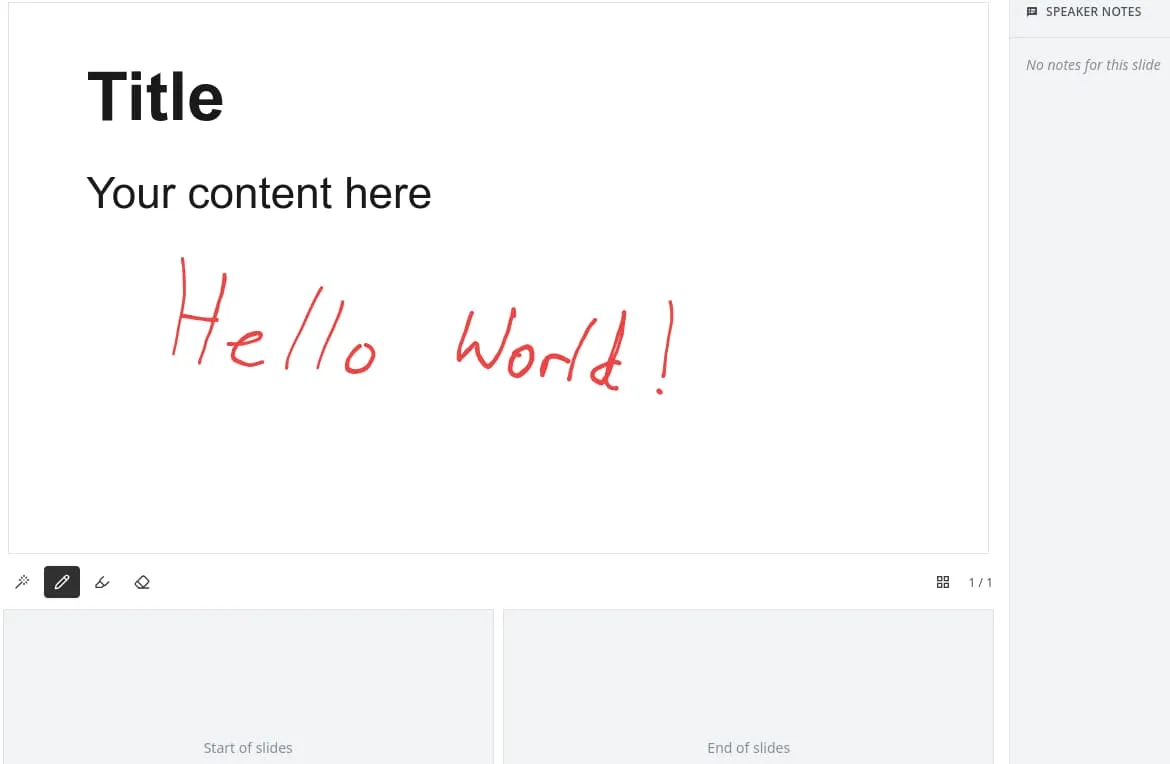The image size is (1170, 764).
Task: Select the highlighter tool
Action: point(102,582)
